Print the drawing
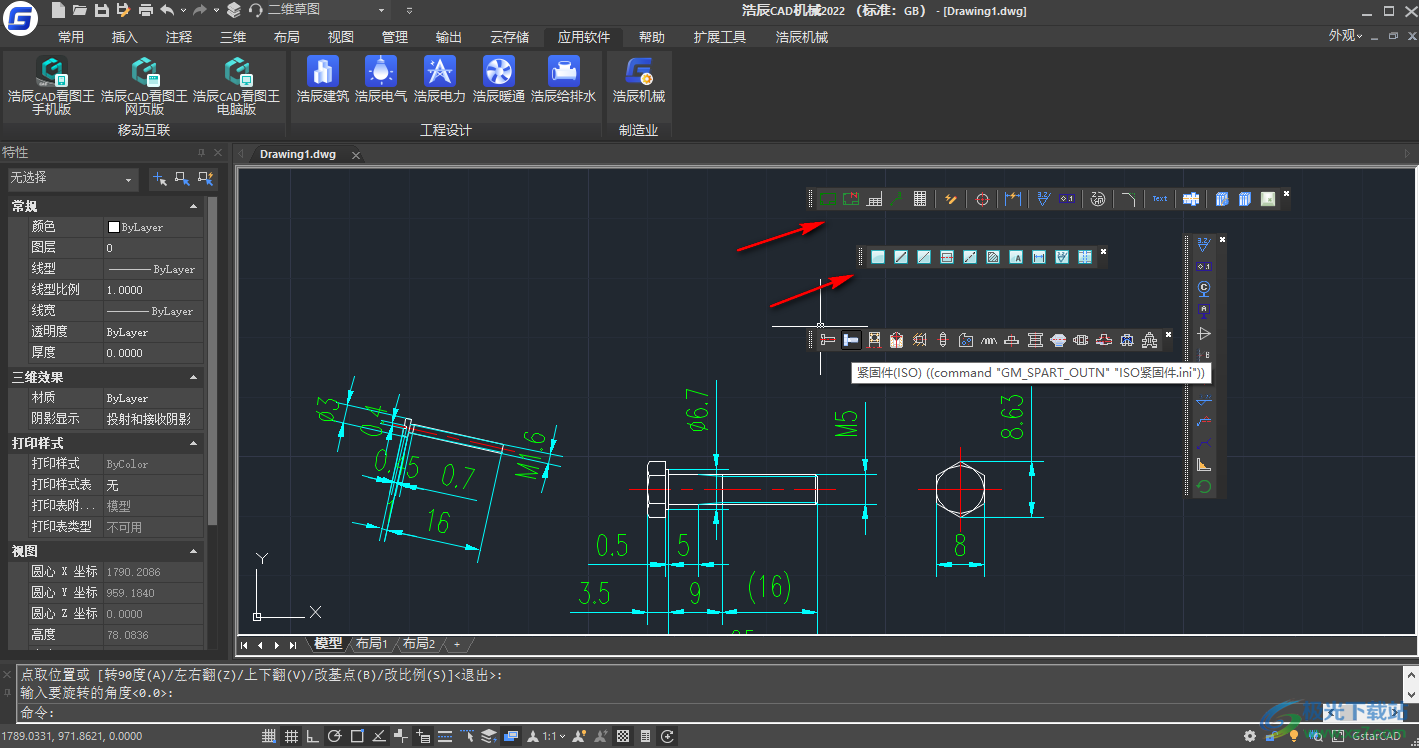Screen dimensions: 1419x749 tap(146, 10)
